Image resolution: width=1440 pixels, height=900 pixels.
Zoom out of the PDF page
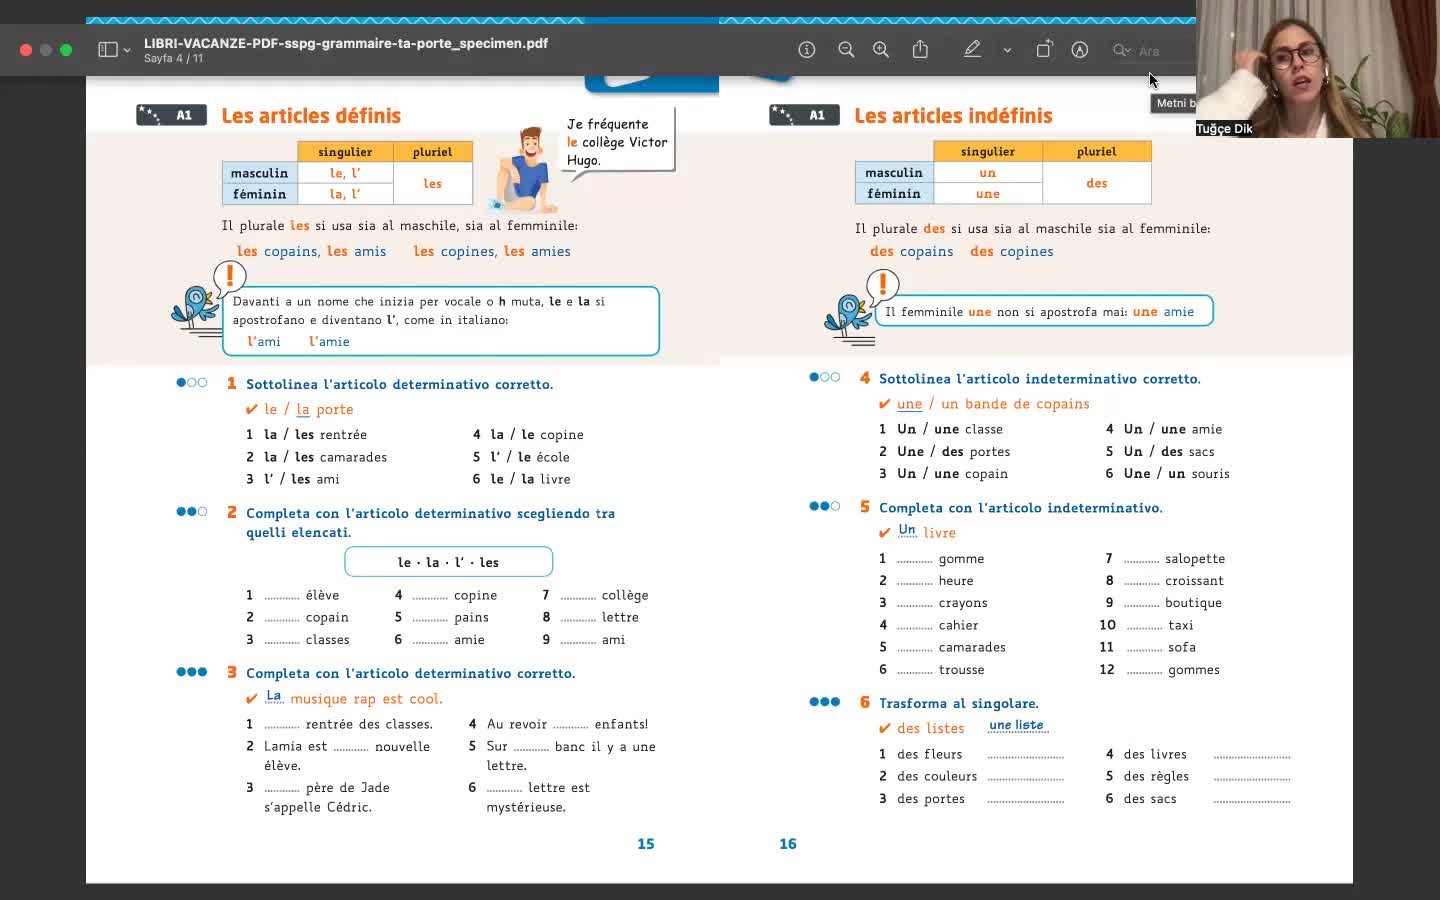click(x=846, y=50)
